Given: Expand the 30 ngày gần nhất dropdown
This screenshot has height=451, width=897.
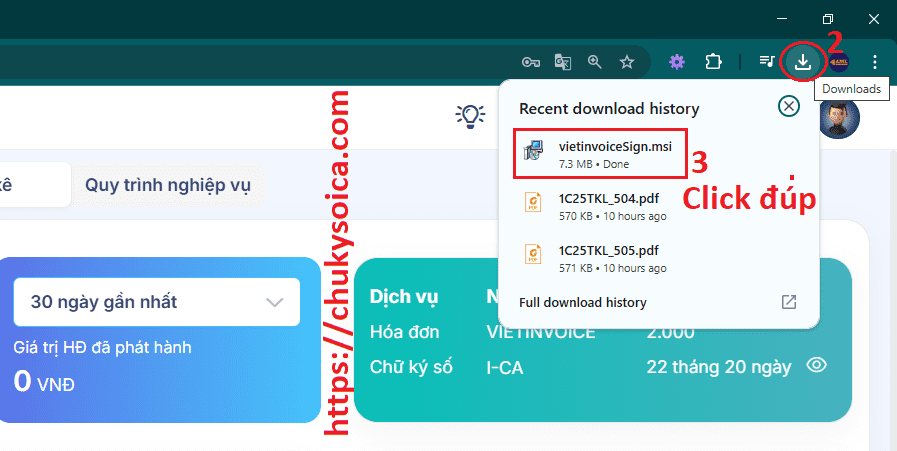Looking at the screenshot, I should click(x=157, y=302).
